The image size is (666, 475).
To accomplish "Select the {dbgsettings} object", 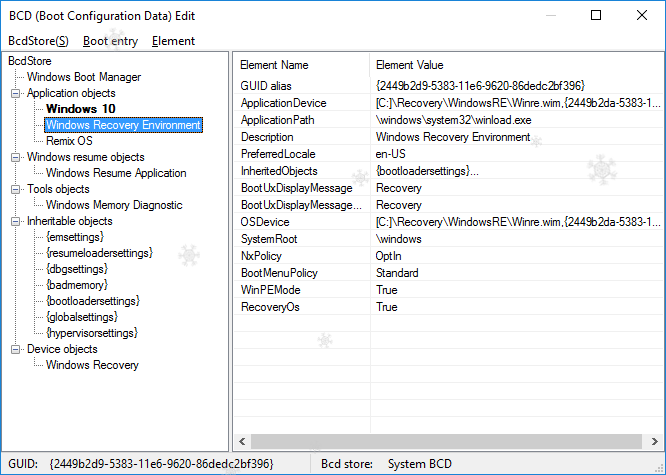I will pyautogui.click(x=77, y=269).
